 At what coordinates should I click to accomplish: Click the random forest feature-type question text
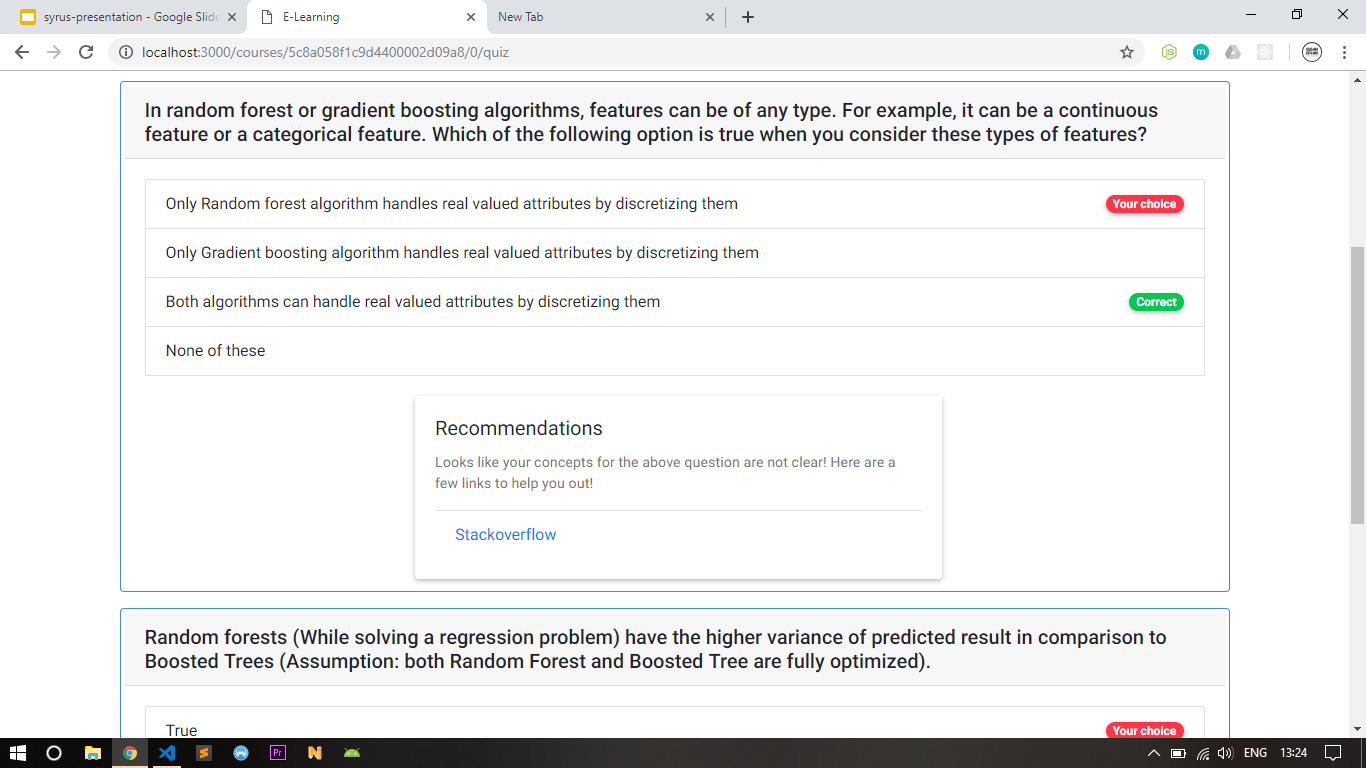click(x=651, y=122)
